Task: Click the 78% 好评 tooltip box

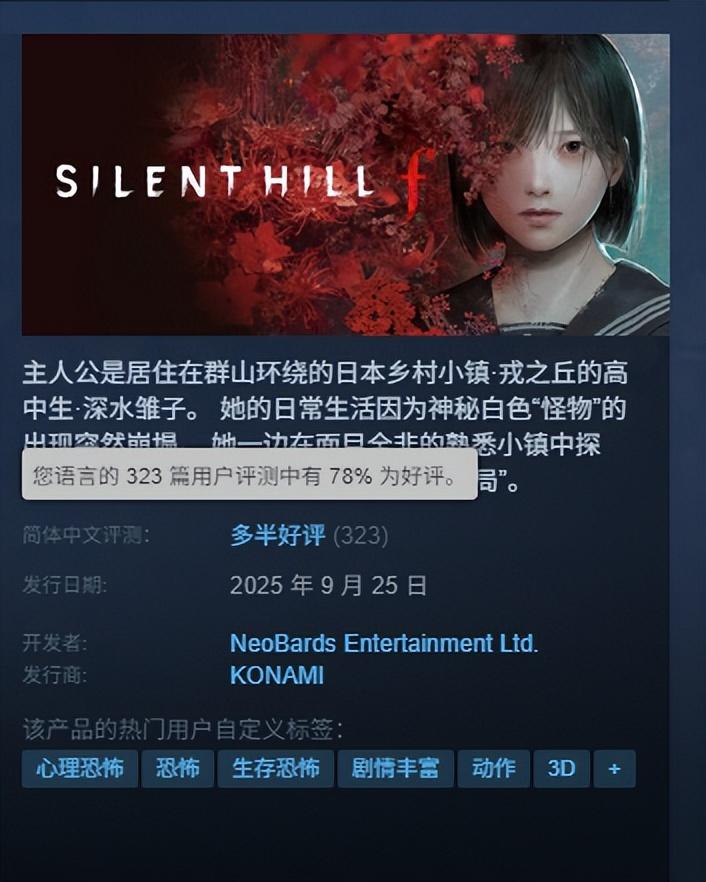Action: [x=249, y=474]
